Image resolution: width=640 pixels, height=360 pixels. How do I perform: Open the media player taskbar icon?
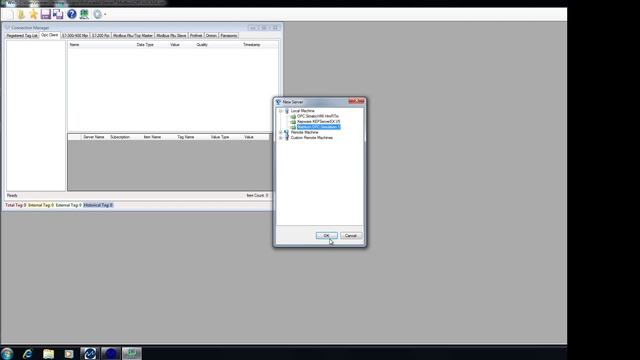69,354
